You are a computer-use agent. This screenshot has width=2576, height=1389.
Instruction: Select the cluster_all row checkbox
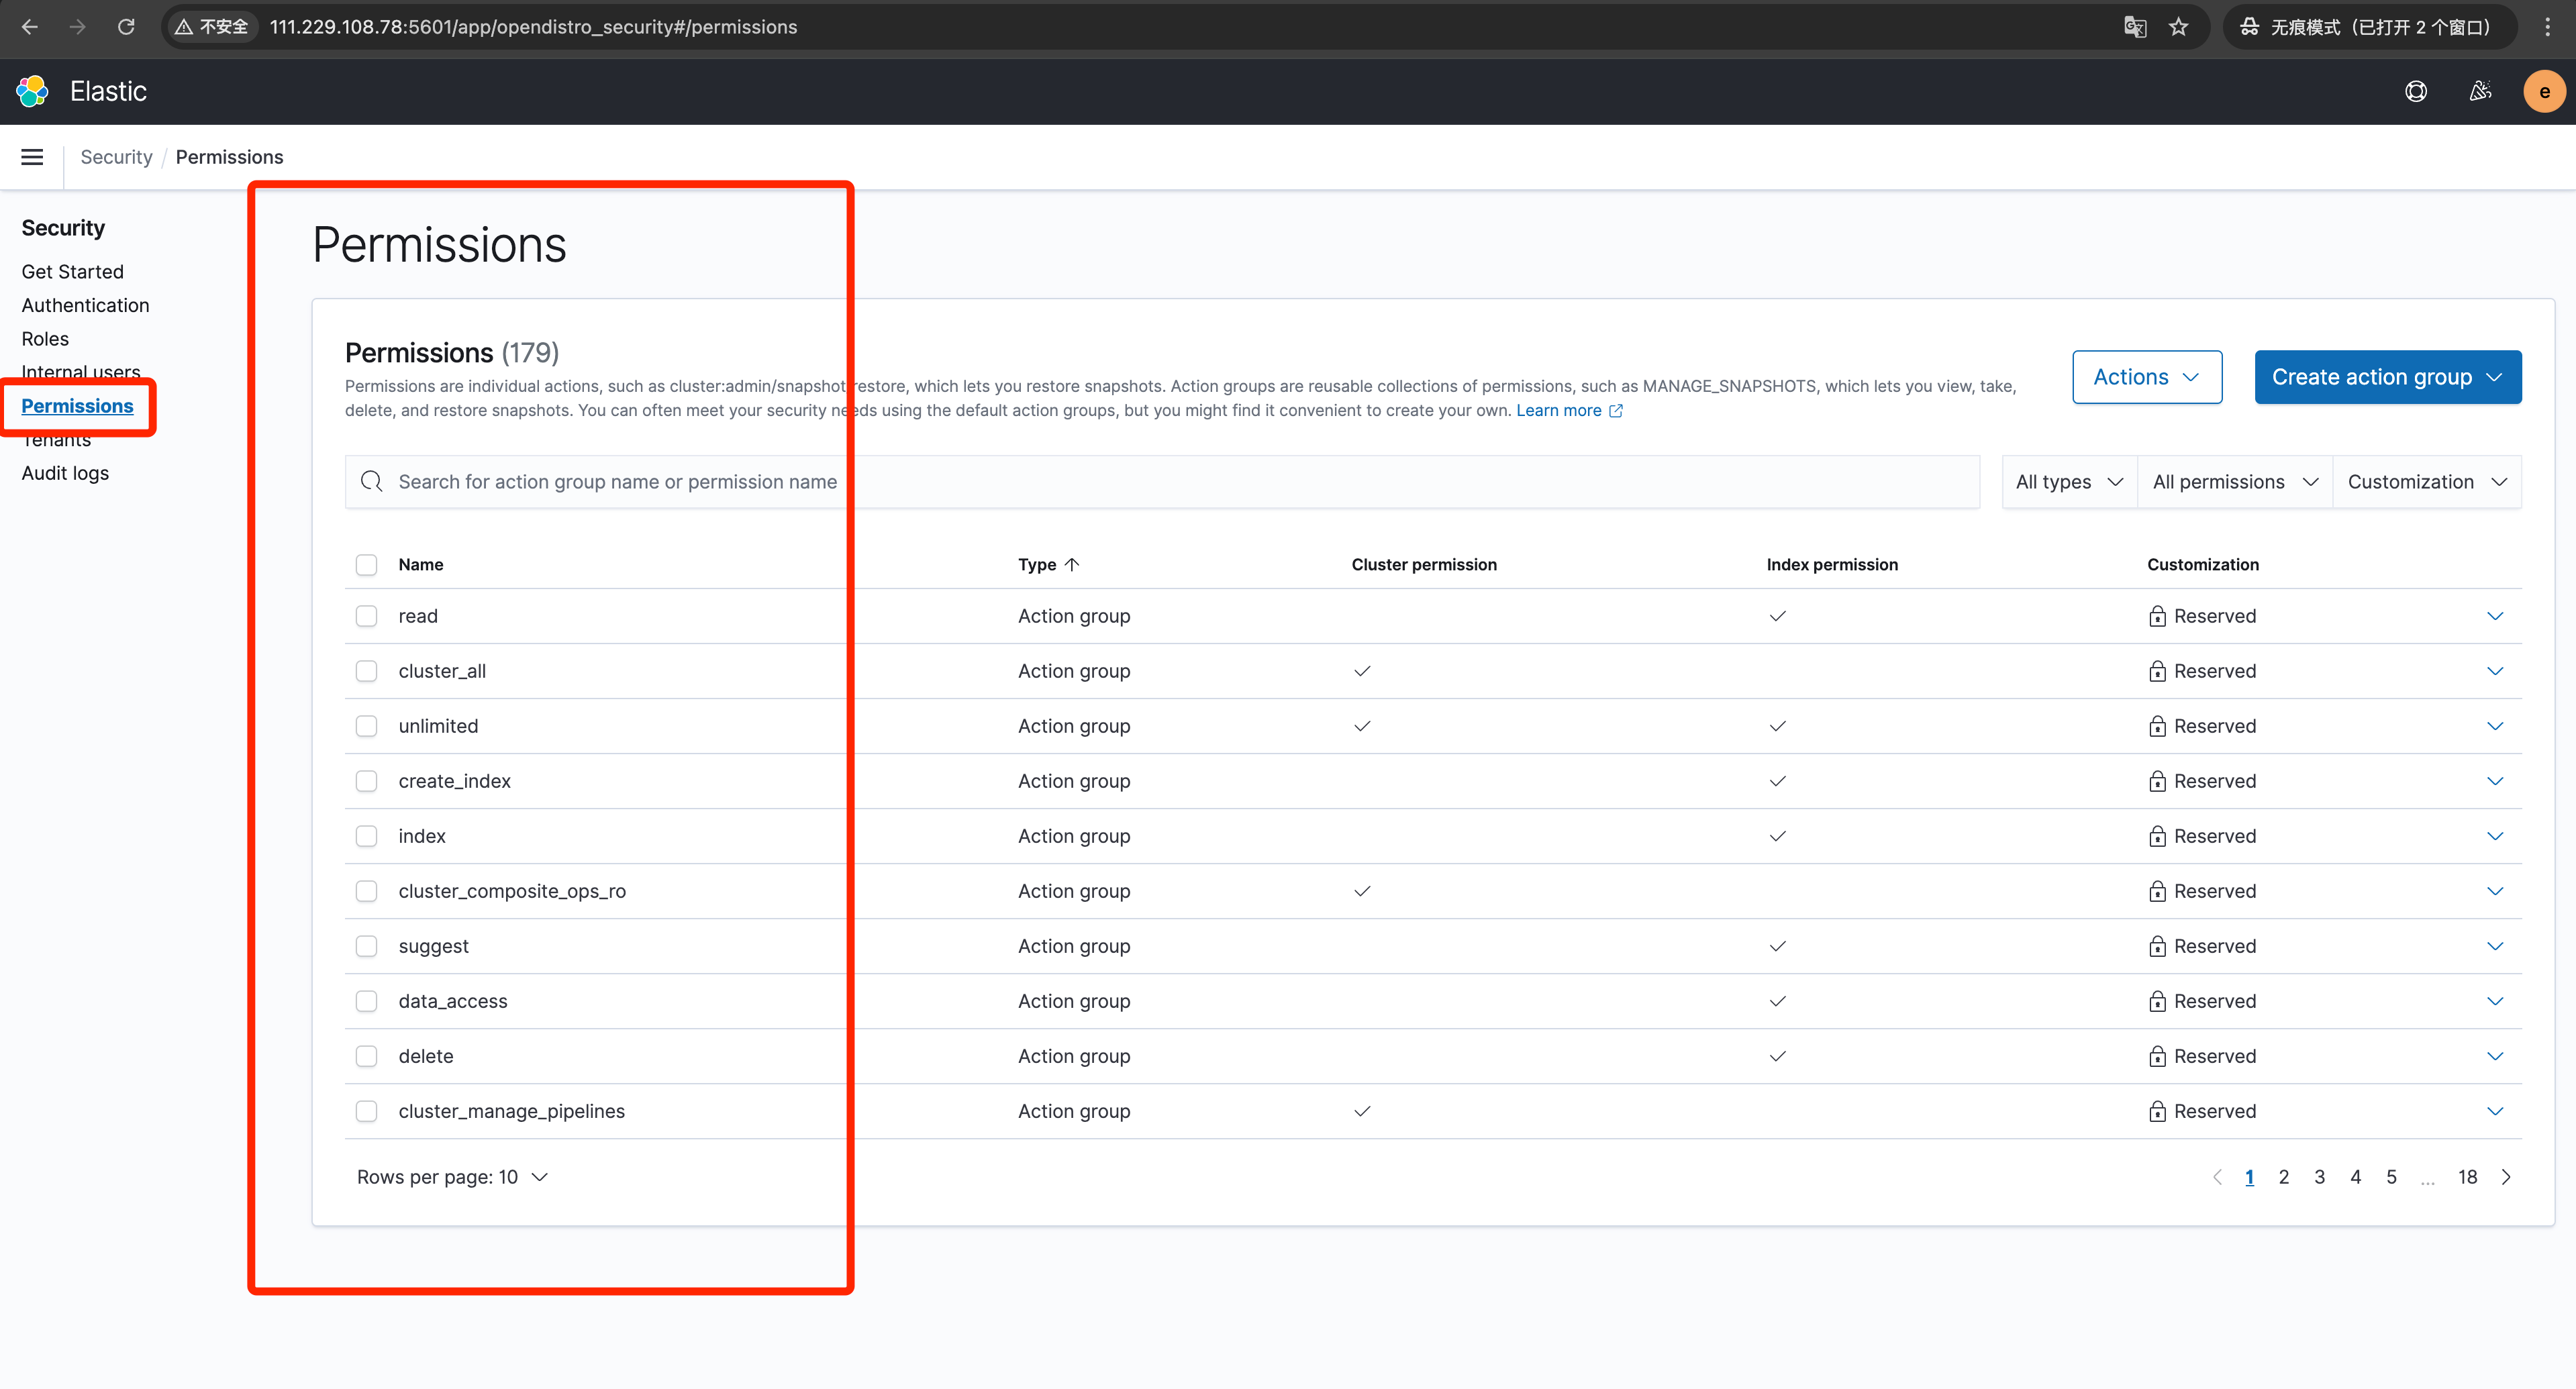(367, 671)
